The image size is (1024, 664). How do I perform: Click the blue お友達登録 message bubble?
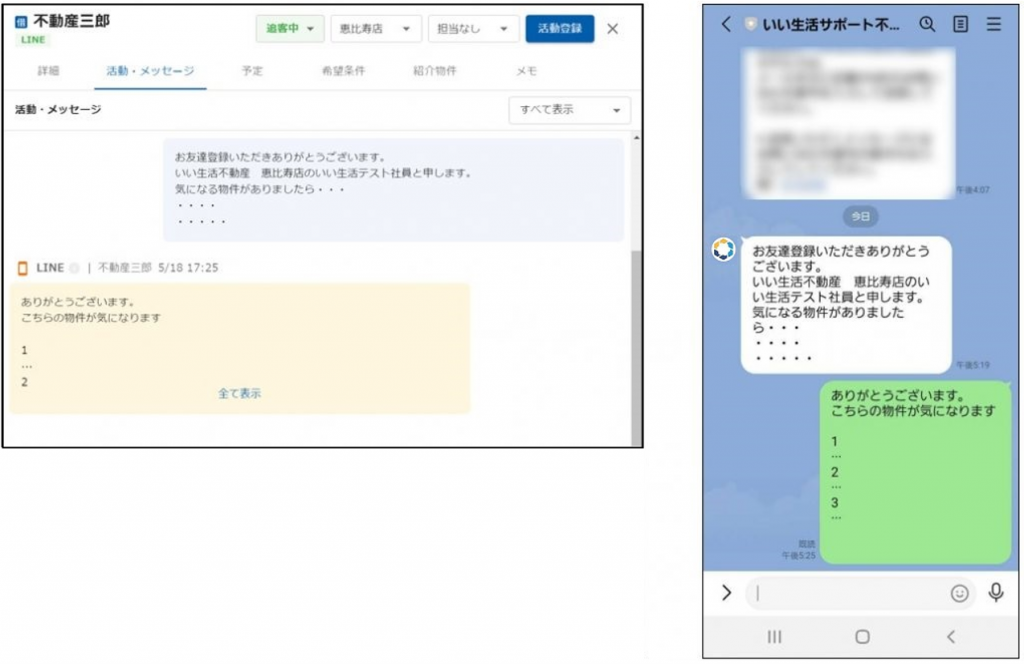point(393,190)
